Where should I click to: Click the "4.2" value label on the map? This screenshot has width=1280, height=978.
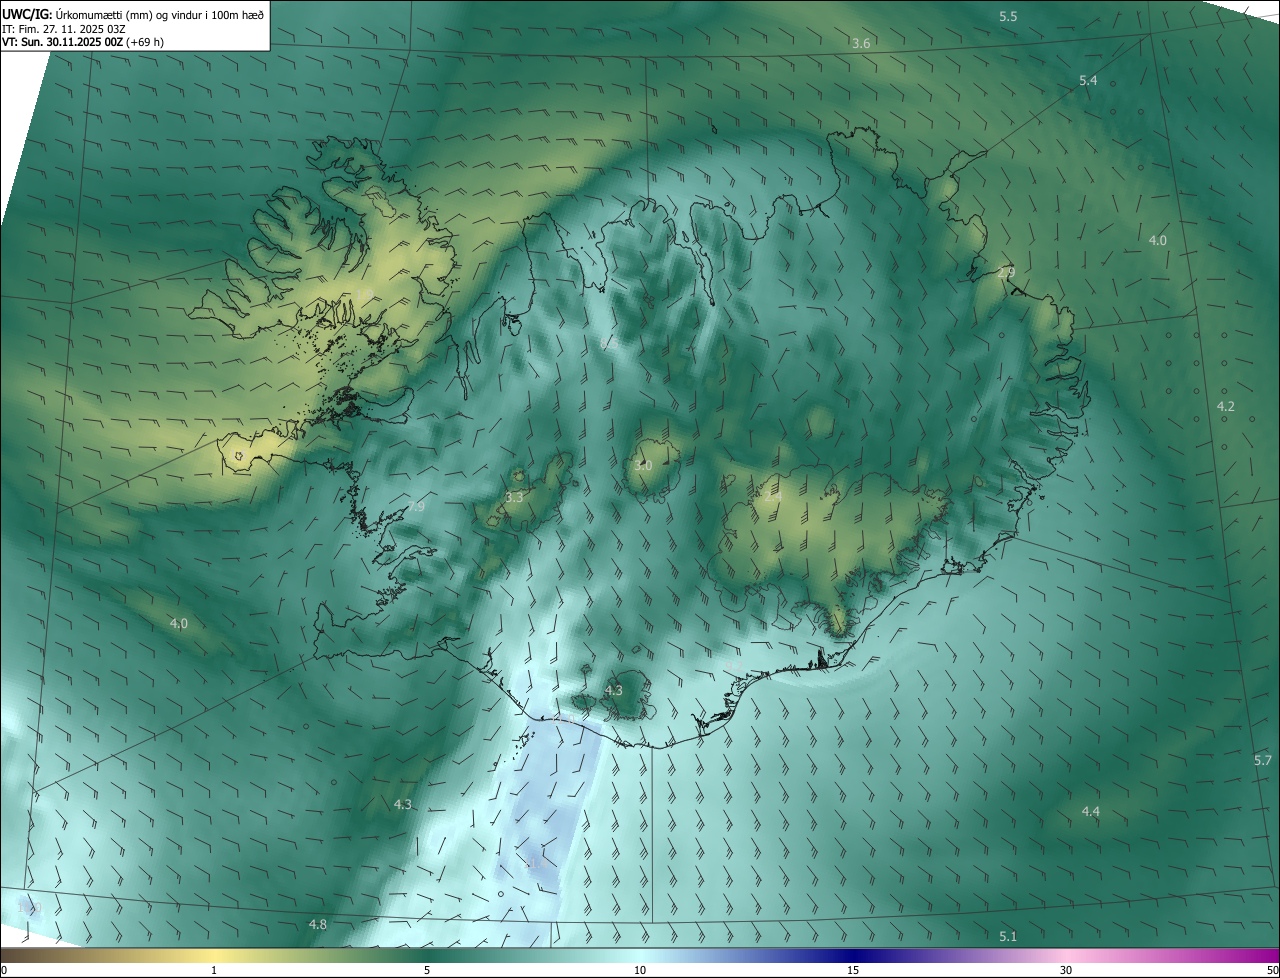point(1225,407)
